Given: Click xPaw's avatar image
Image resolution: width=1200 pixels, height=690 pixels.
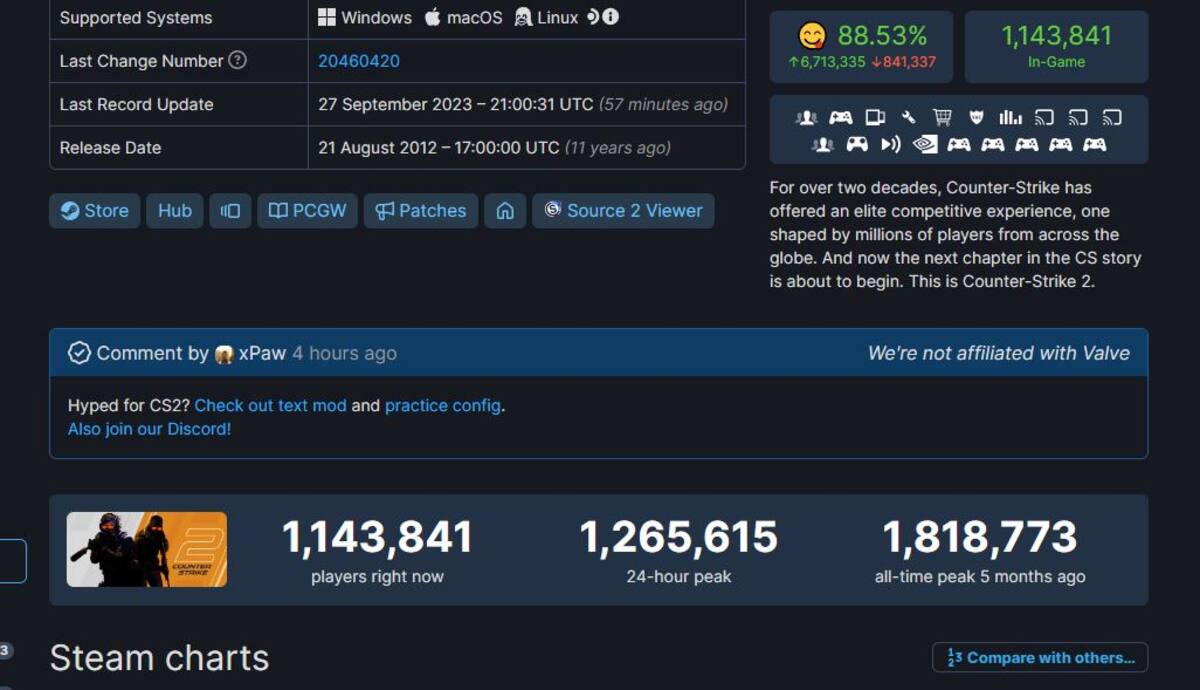Looking at the screenshot, I should 224,353.
